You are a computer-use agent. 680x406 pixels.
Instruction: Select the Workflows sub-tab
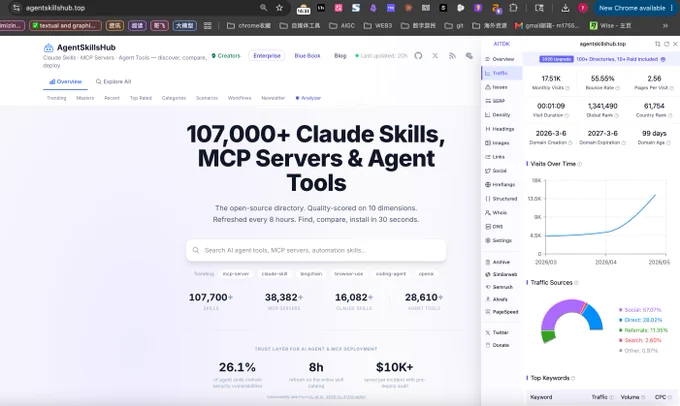(239, 98)
